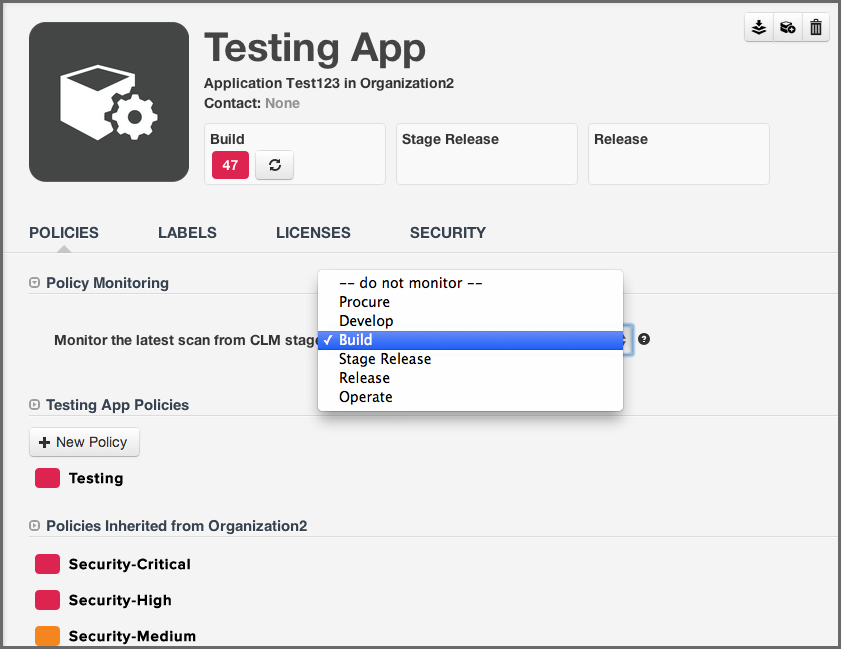841x649 pixels.
Task: Click the orange Security-Medium color swatch
Action: point(47,636)
